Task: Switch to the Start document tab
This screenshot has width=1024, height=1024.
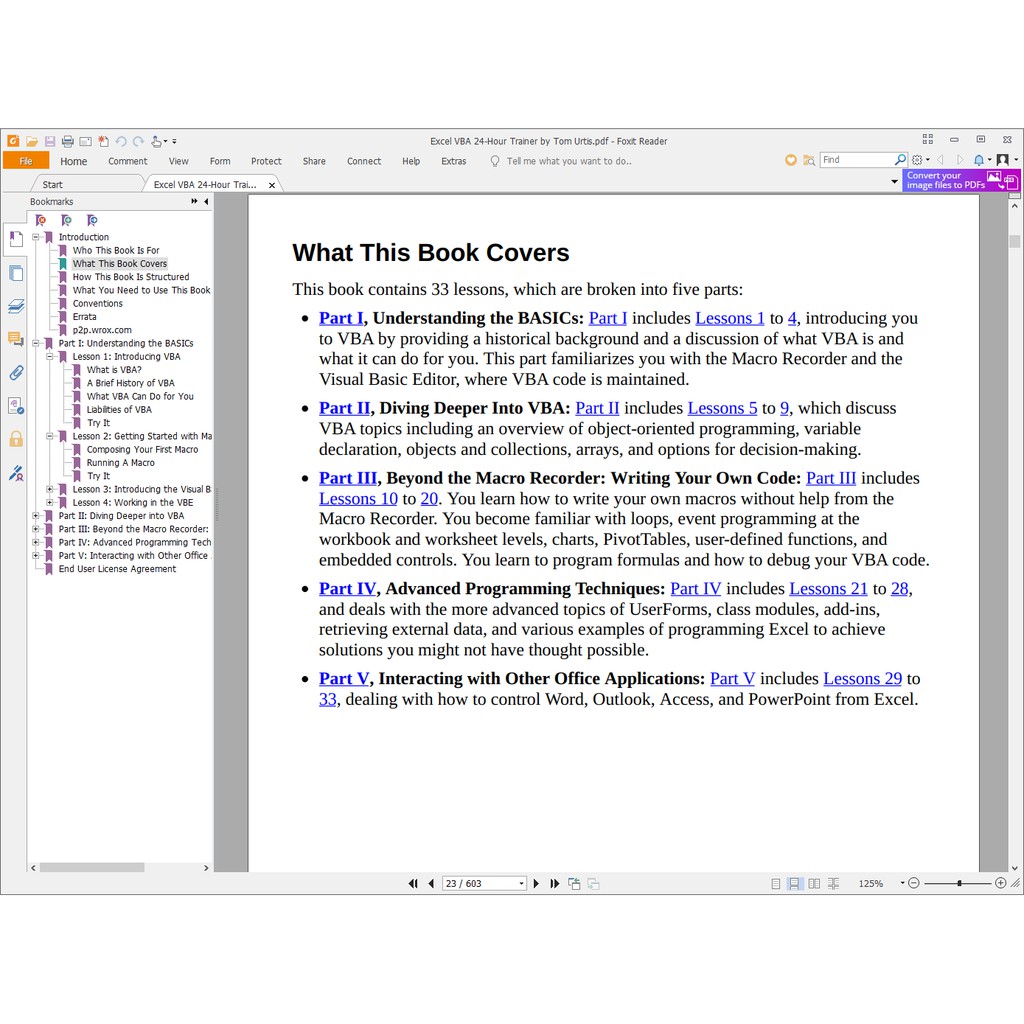Action: pos(52,185)
